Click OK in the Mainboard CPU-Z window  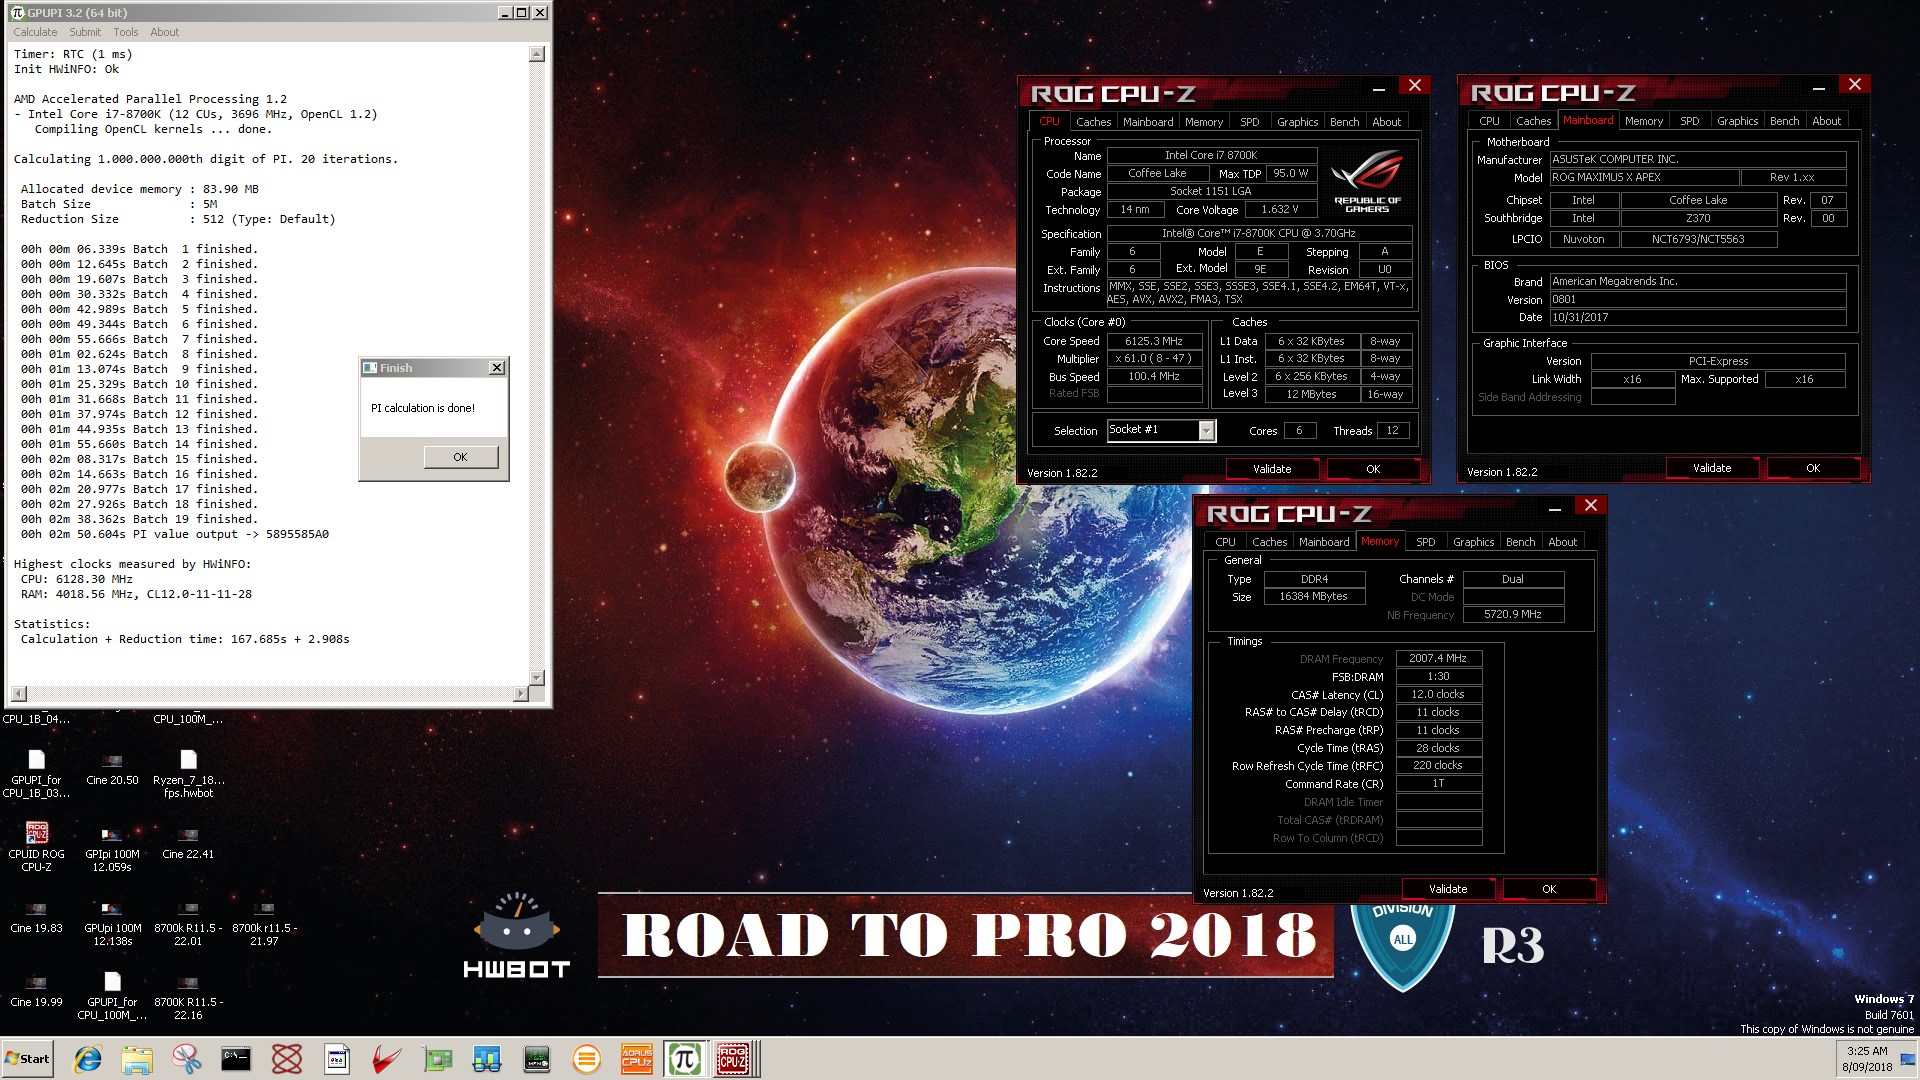coord(1813,468)
